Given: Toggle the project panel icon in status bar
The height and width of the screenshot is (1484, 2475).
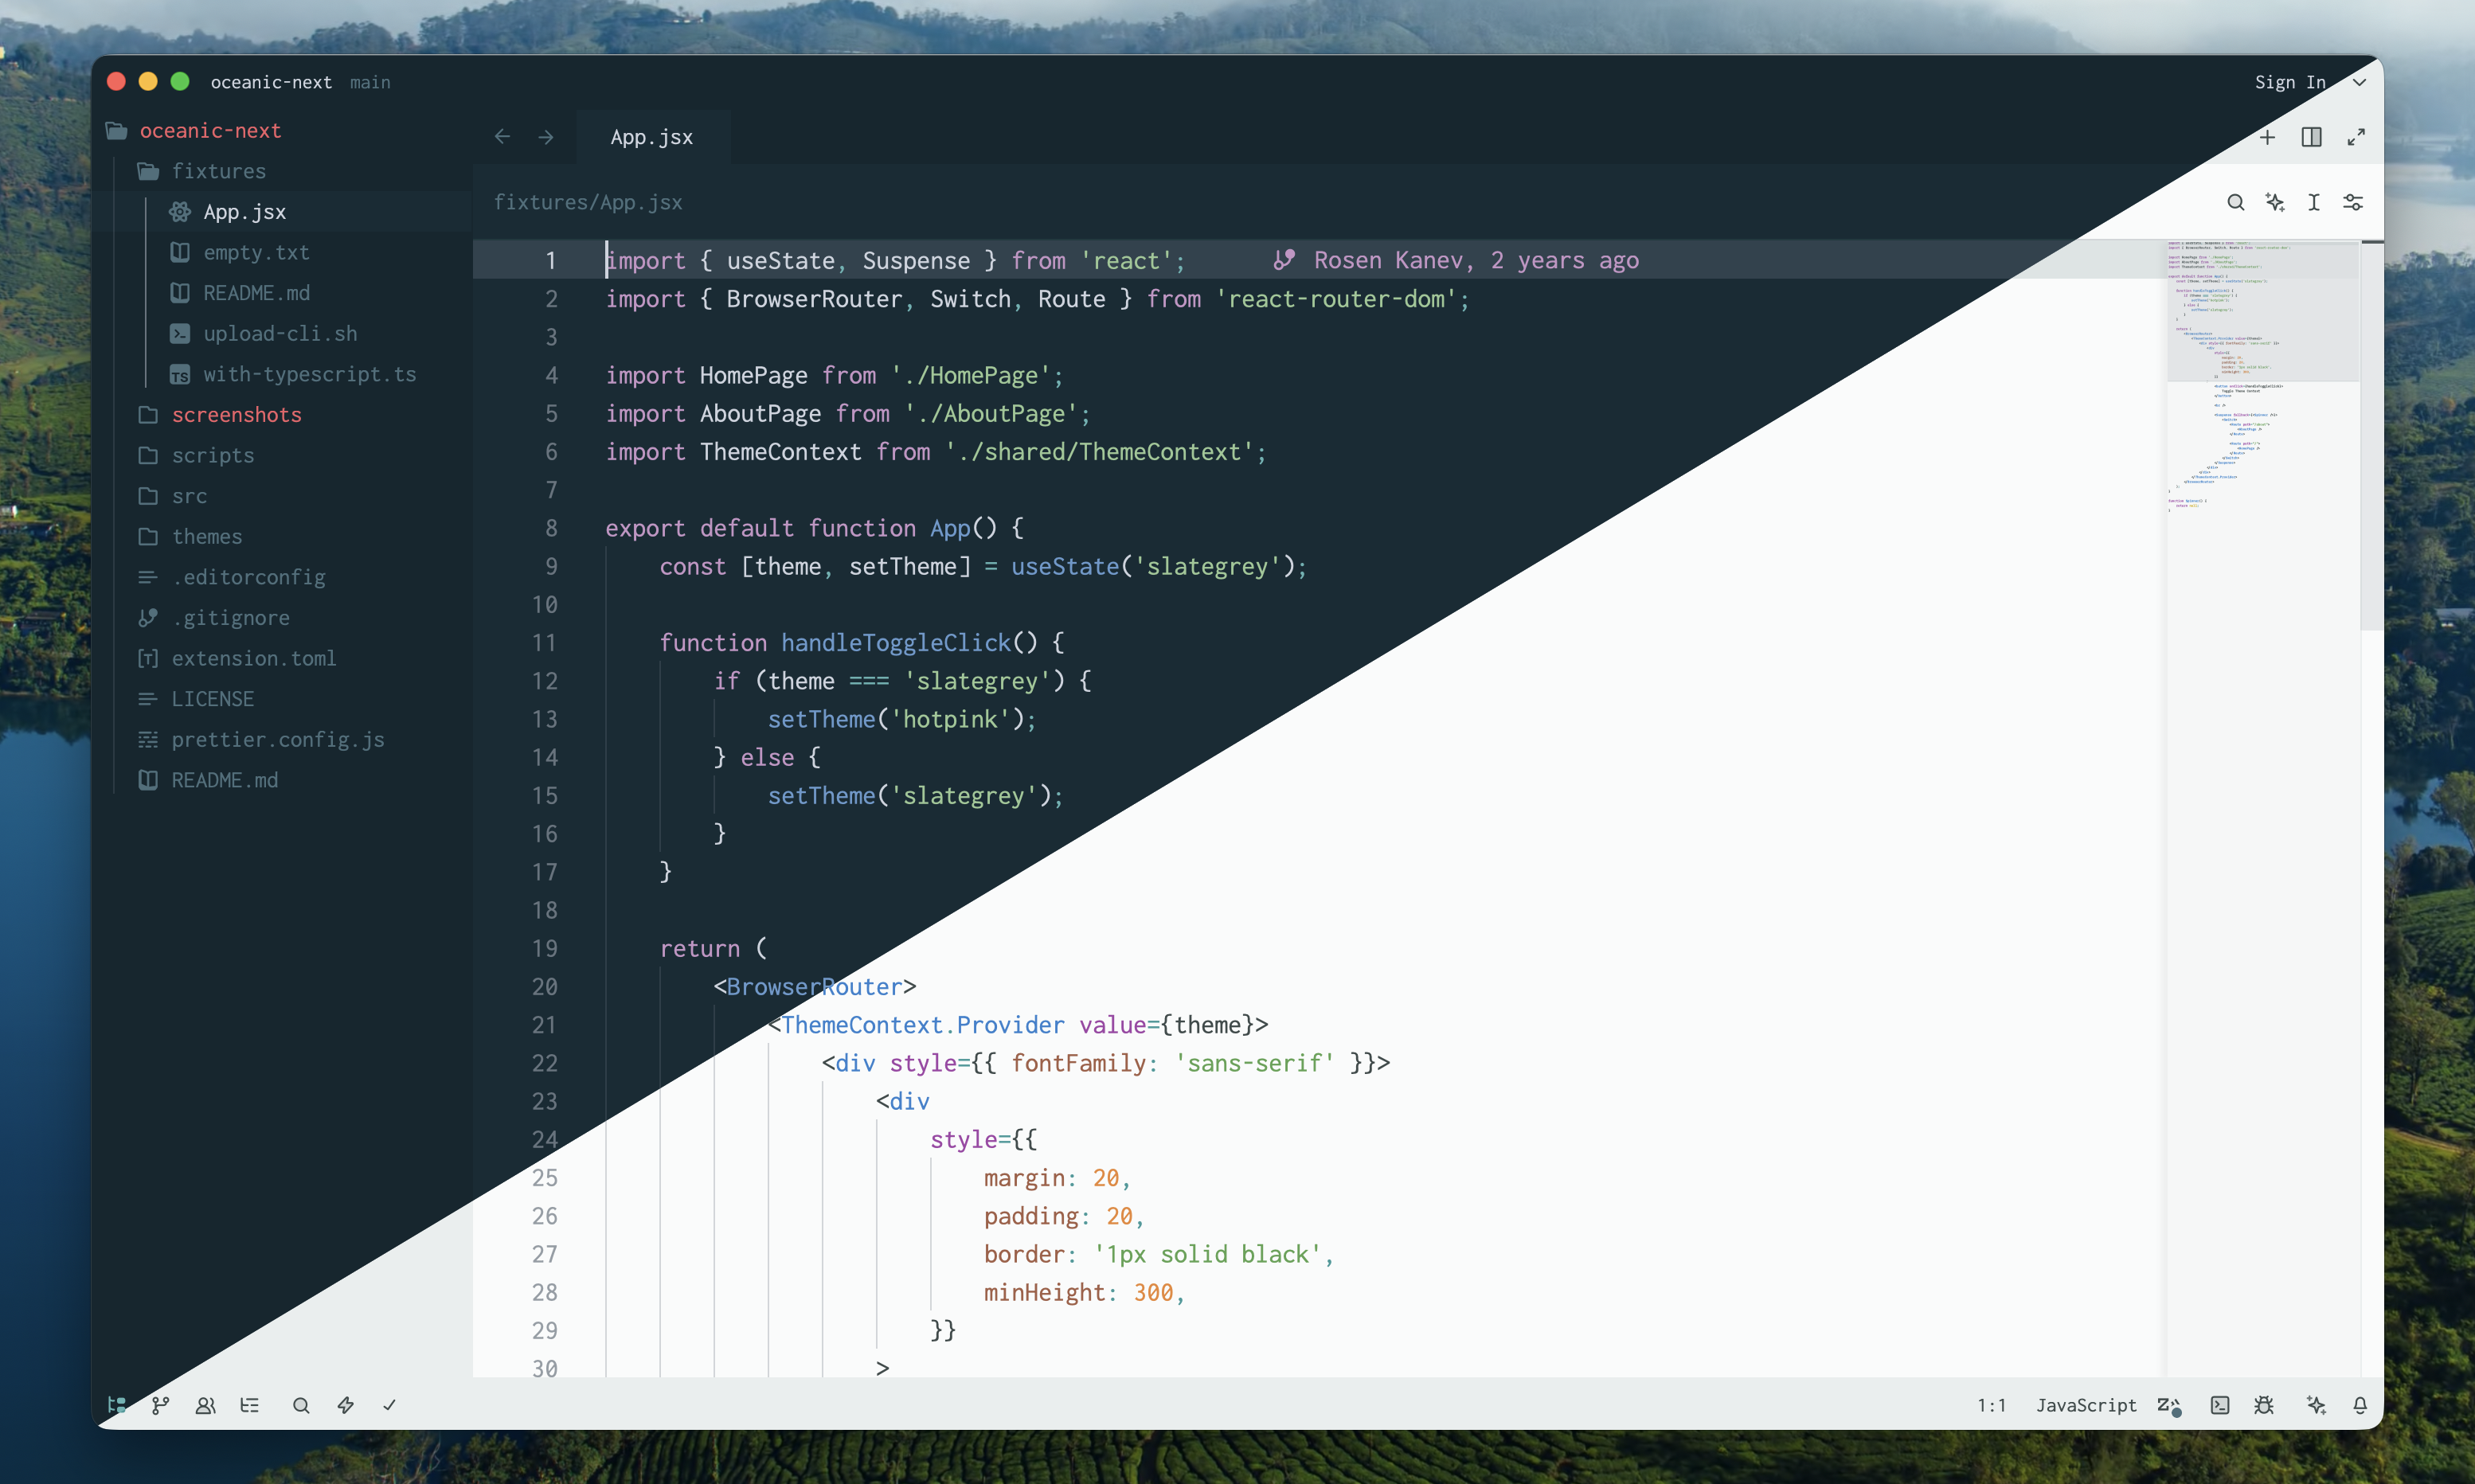Looking at the screenshot, I should (117, 1405).
